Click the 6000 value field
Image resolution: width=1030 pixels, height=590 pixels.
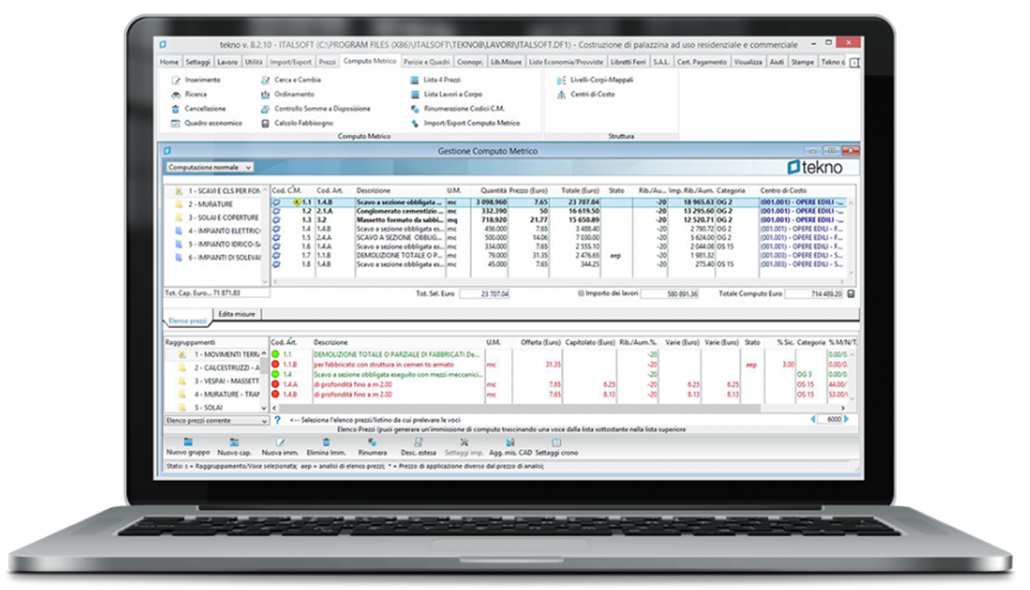click(x=830, y=419)
